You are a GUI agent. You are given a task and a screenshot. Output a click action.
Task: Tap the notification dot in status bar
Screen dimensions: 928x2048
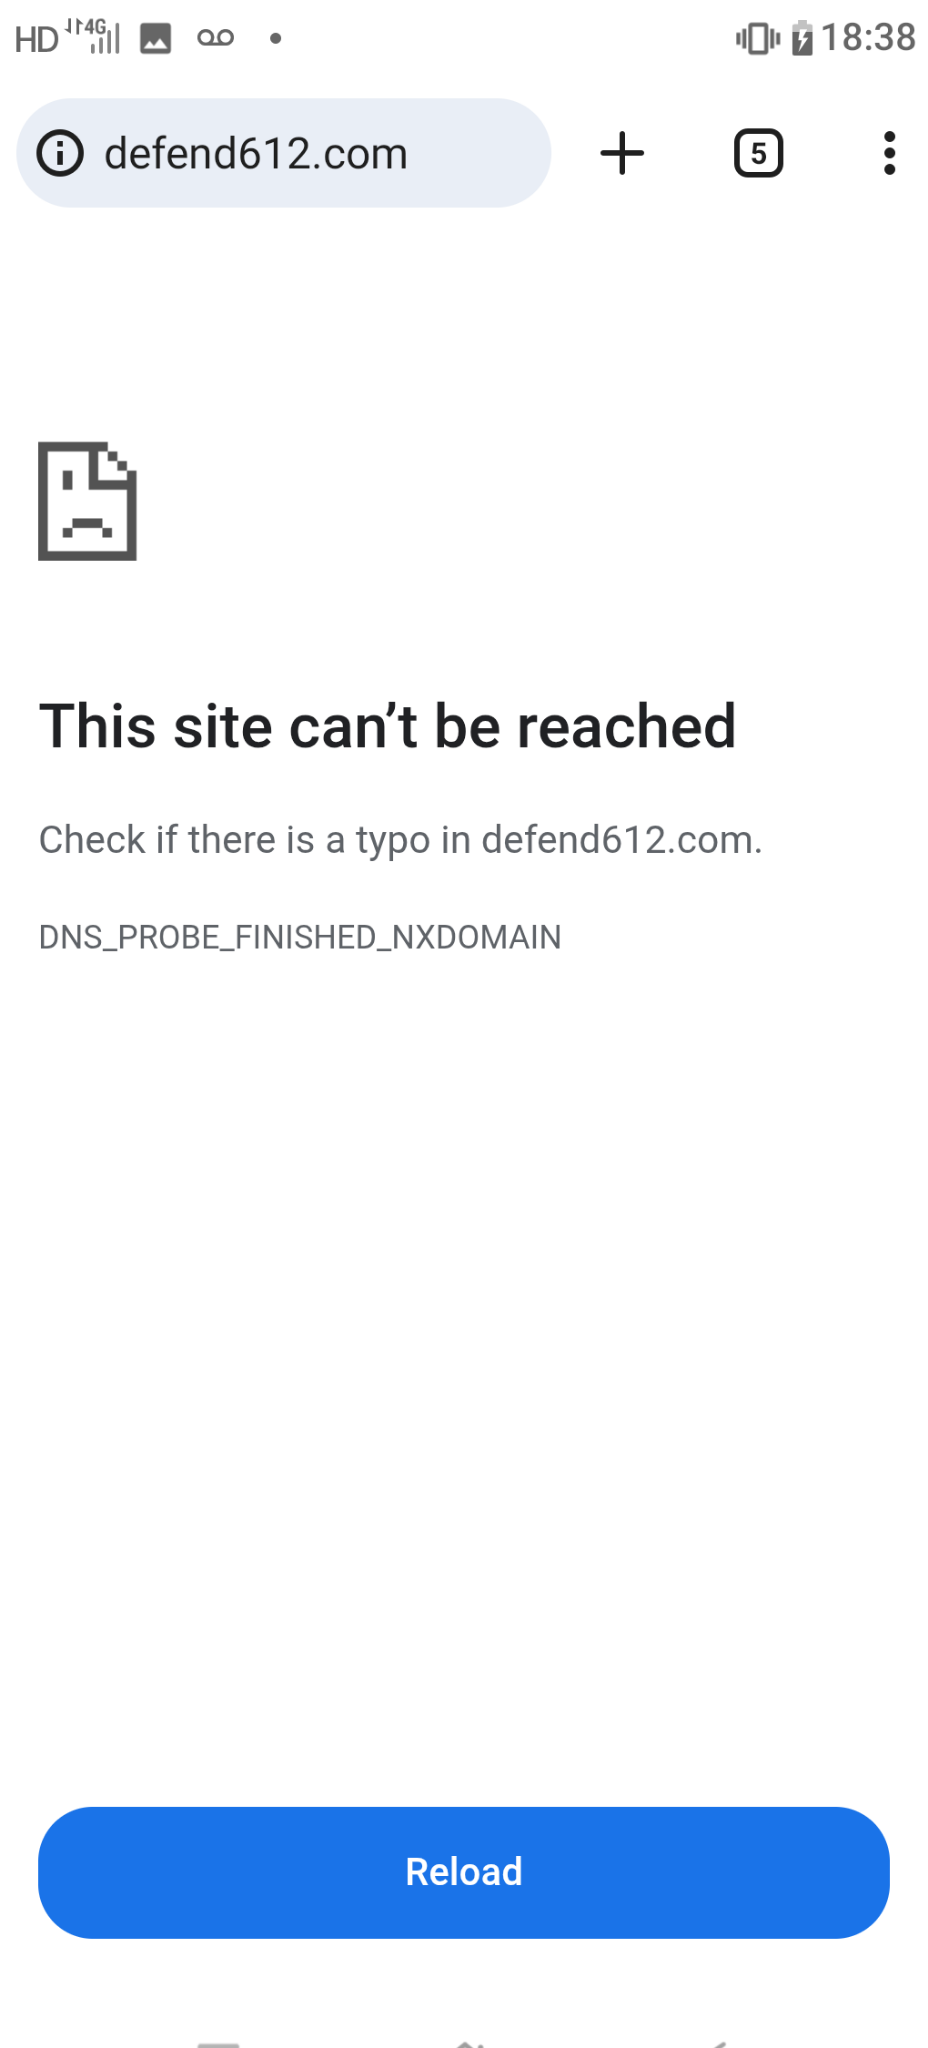tap(275, 38)
